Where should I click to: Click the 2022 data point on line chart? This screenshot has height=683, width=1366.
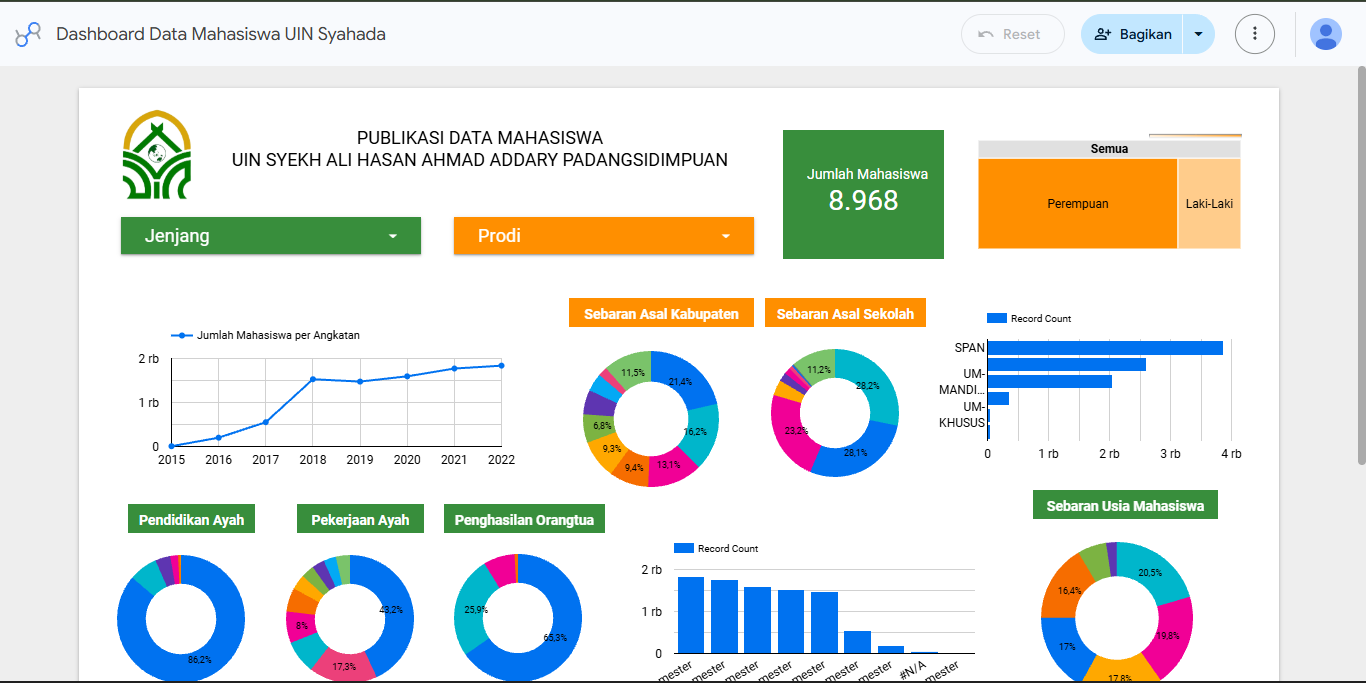(501, 365)
